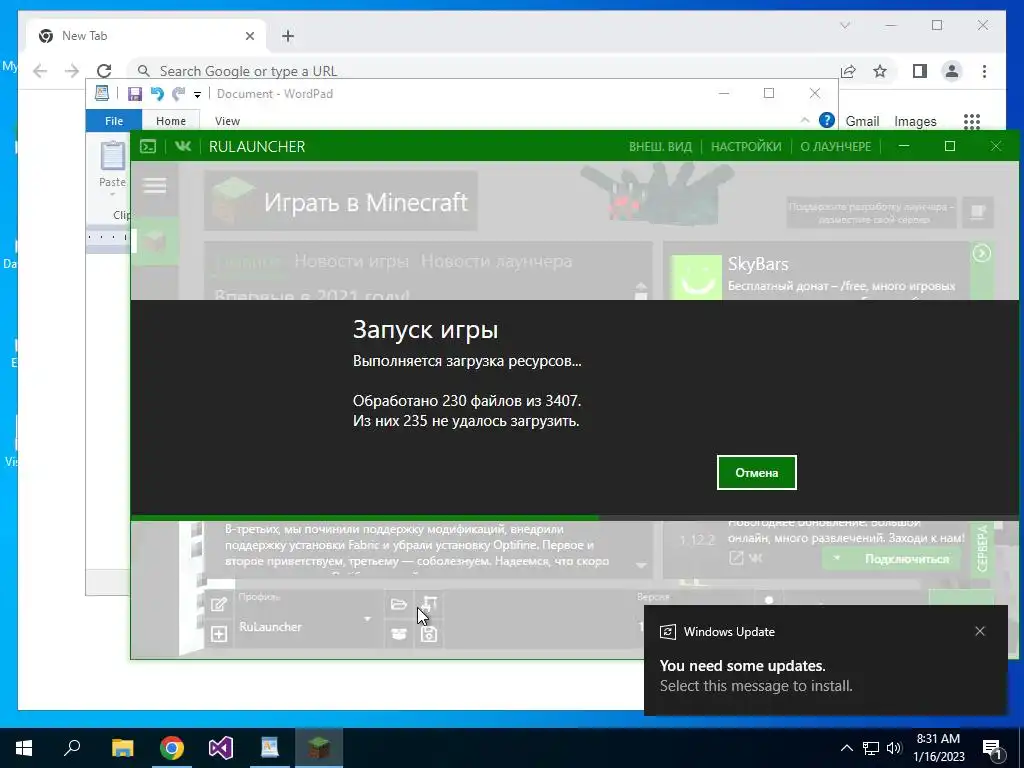Collapse the WordPad ribbon with the chevron
The width and height of the screenshot is (1024, 768).
pos(805,120)
